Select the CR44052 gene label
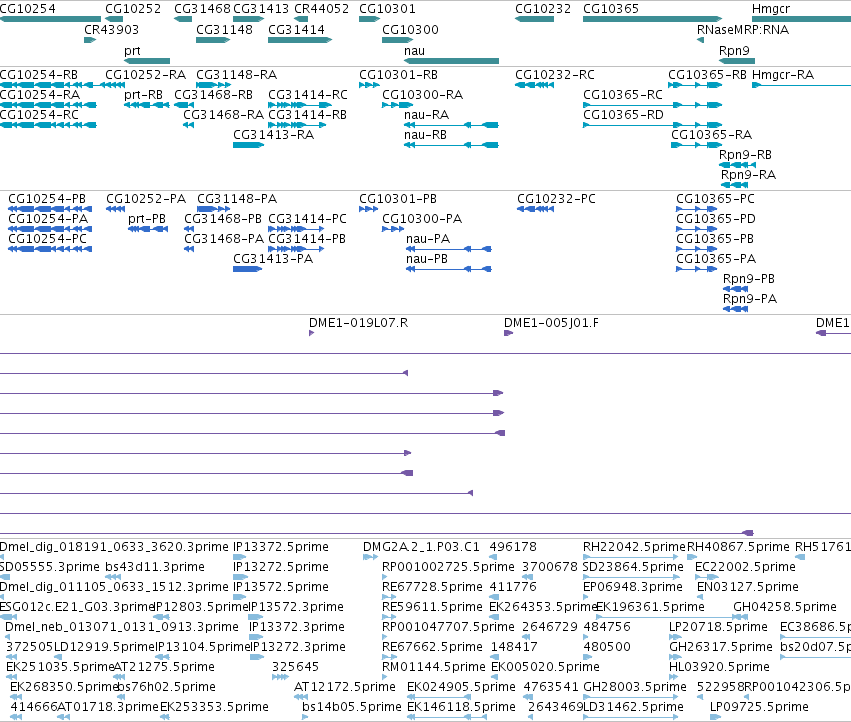 [x=321, y=9]
